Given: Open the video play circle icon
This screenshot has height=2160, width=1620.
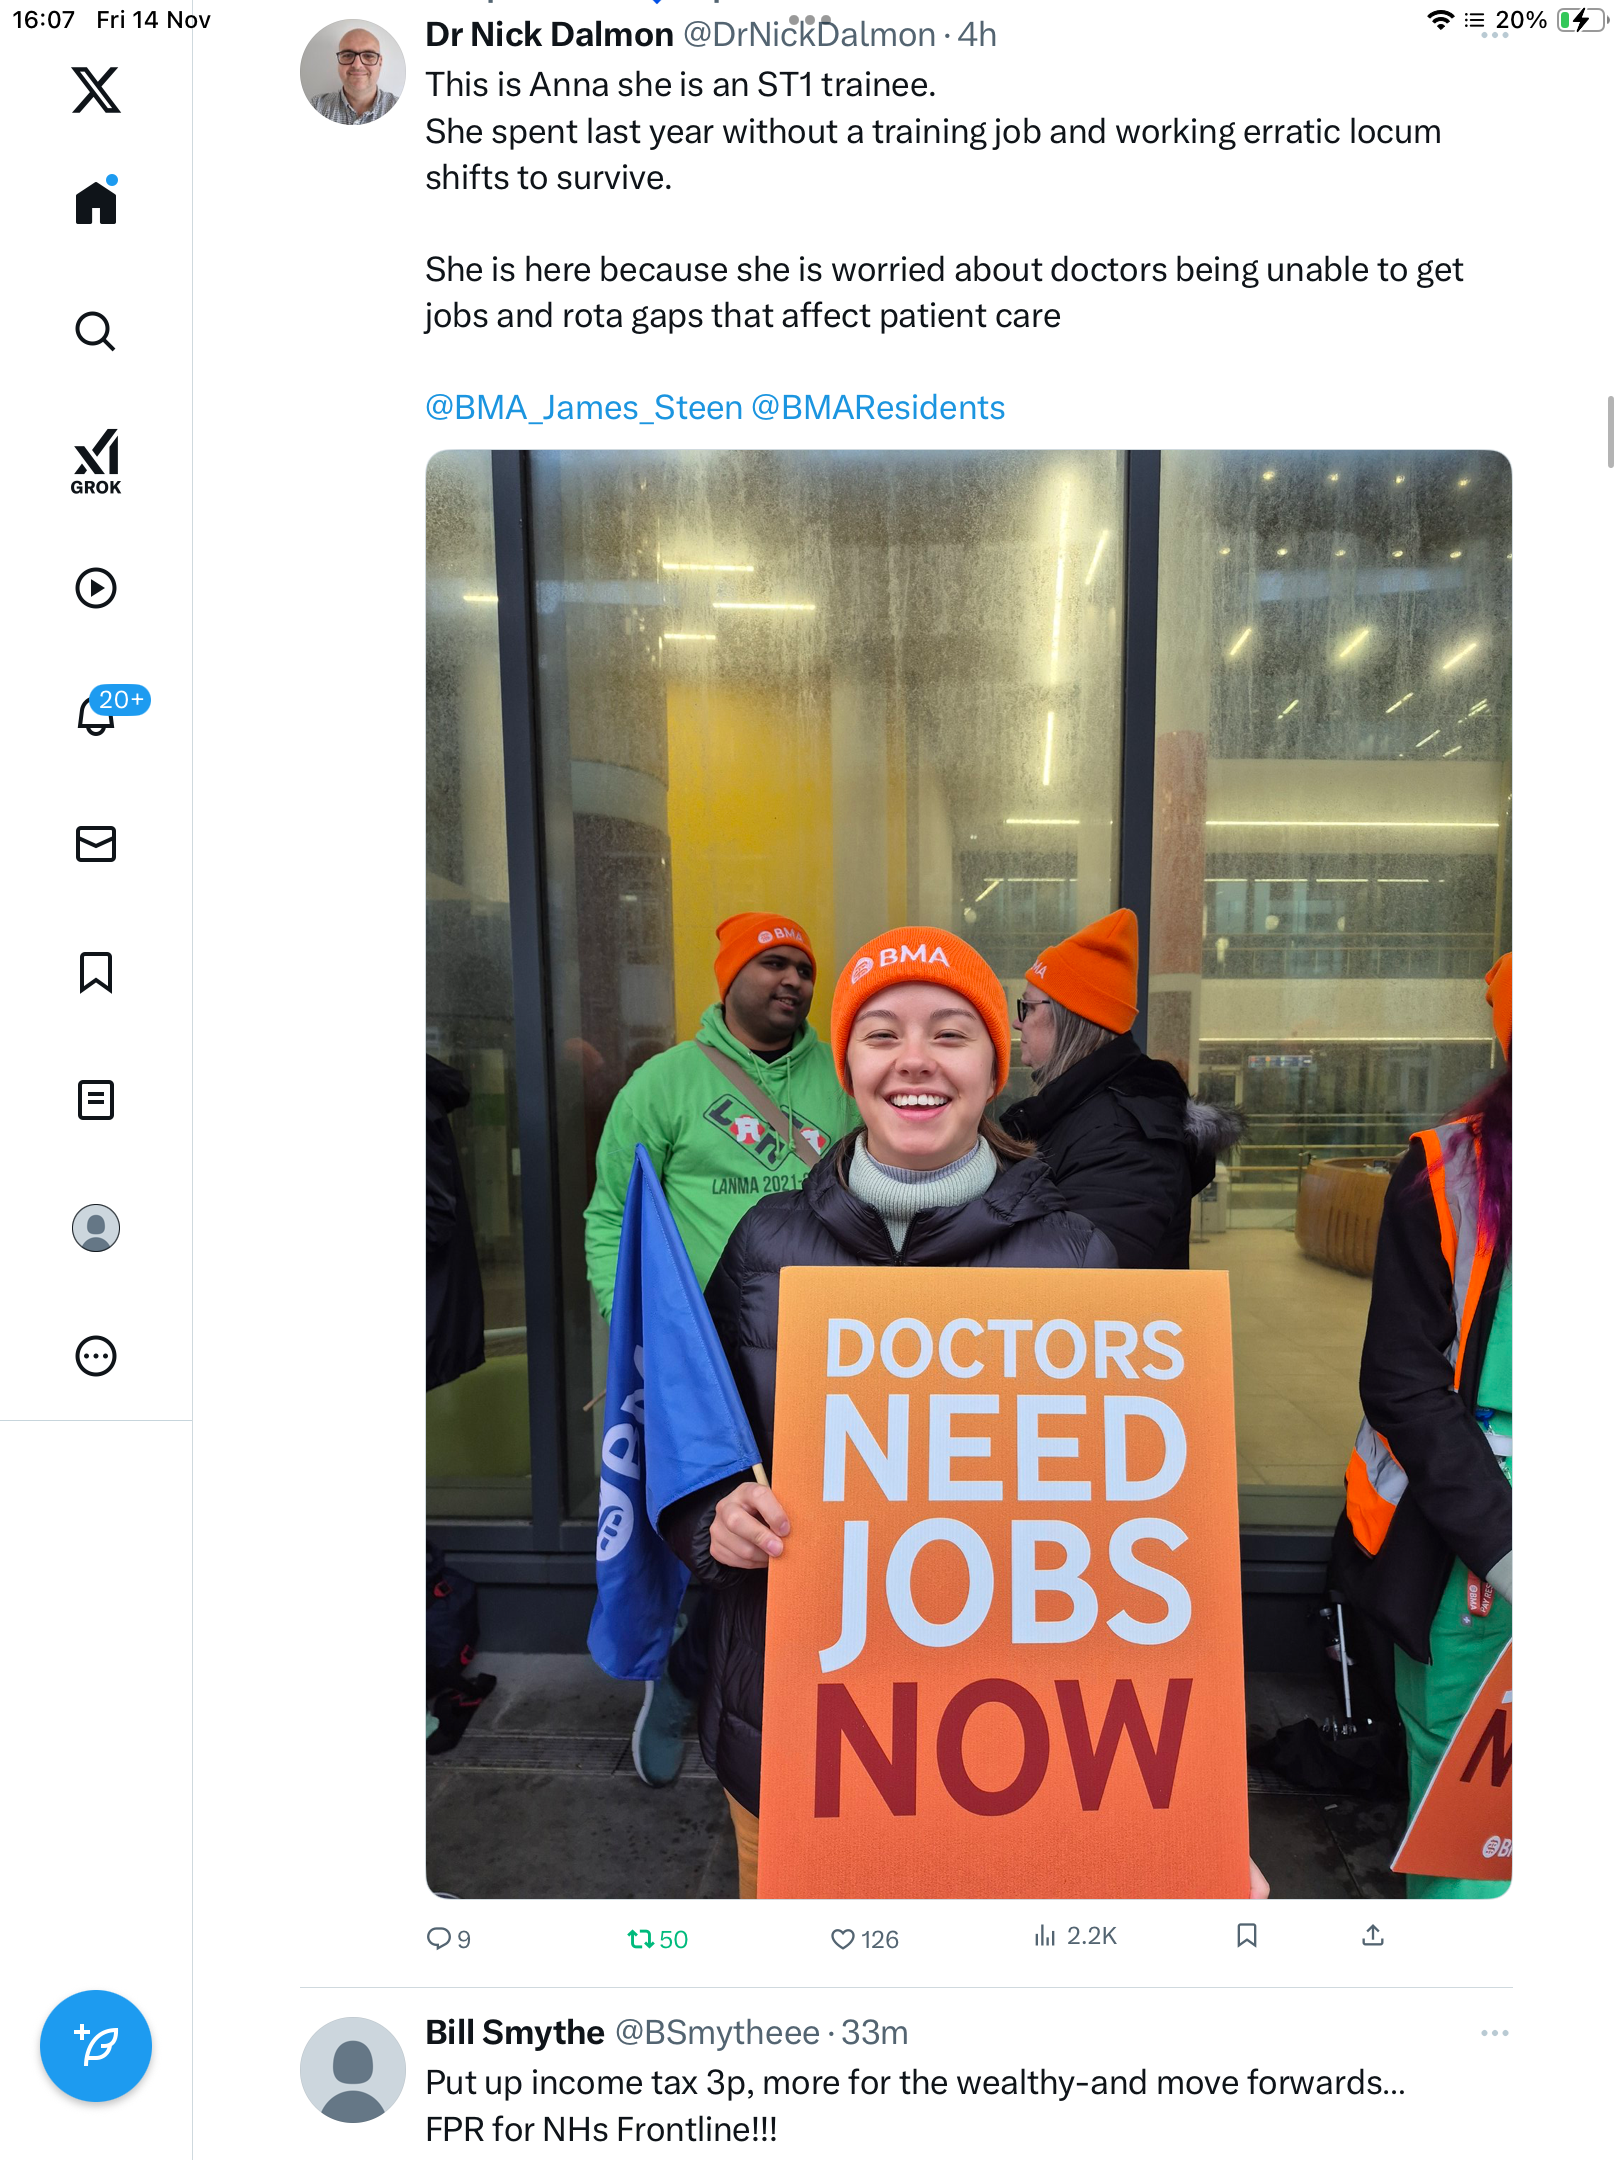Looking at the screenshot, I should [96, 588].
